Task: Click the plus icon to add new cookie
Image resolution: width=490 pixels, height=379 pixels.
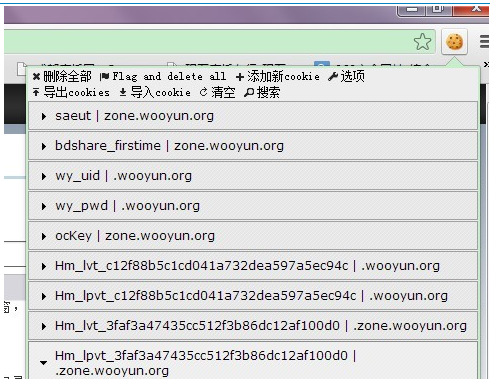Action: (x=240, y=77)
